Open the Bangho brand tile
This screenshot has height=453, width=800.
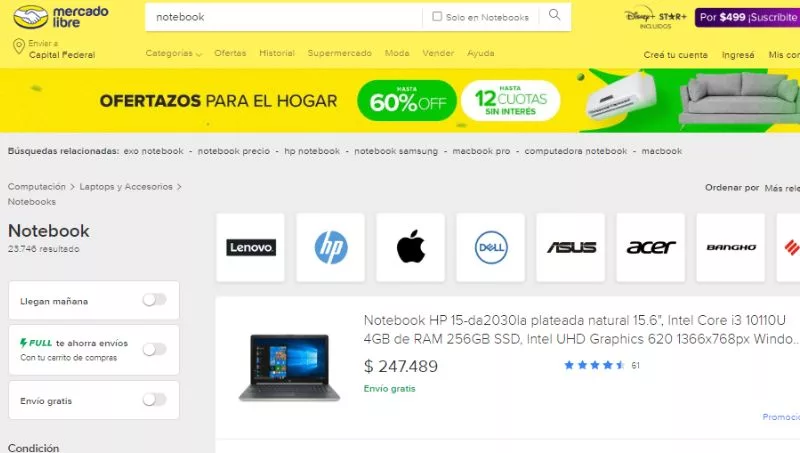click(x=731, y=247)
